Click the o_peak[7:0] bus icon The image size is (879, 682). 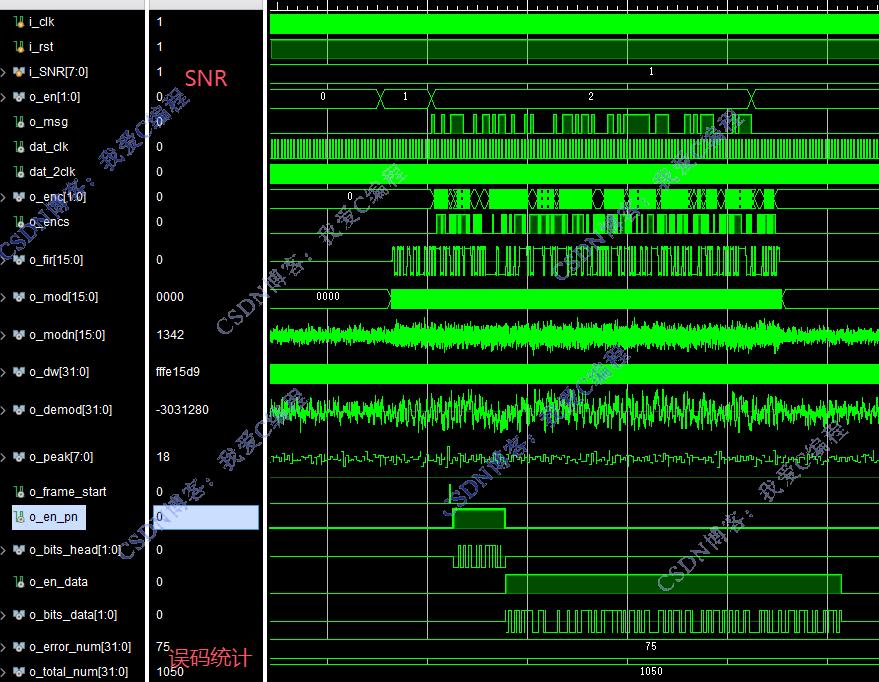(19, 457)
